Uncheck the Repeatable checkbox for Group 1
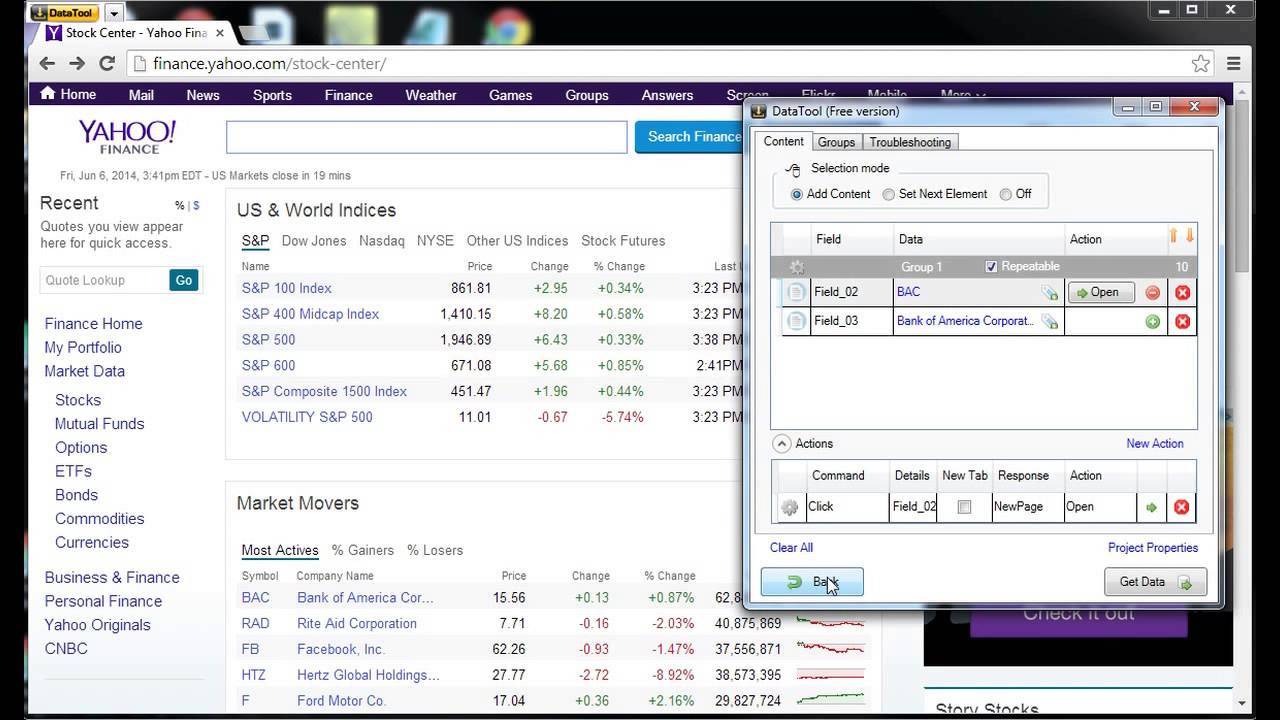The width and height of the screenshot is (1280, 720). [991, 267]
